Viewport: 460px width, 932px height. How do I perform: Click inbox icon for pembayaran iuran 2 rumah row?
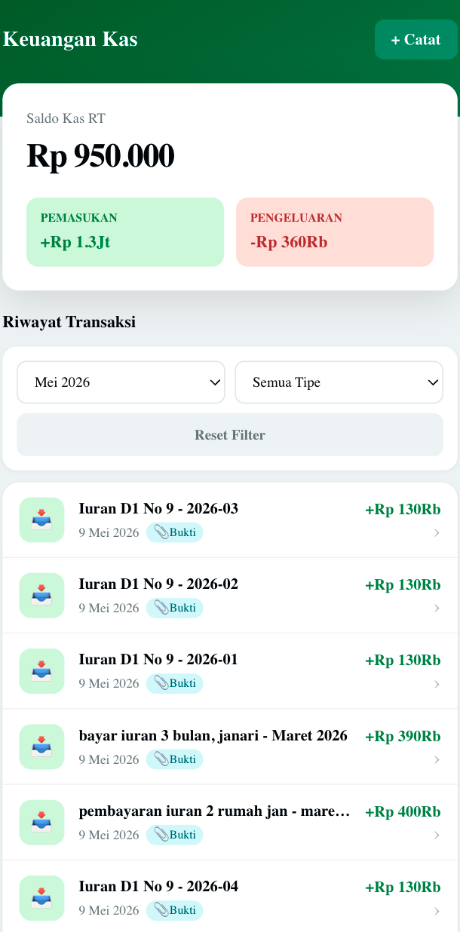(42, 822)
